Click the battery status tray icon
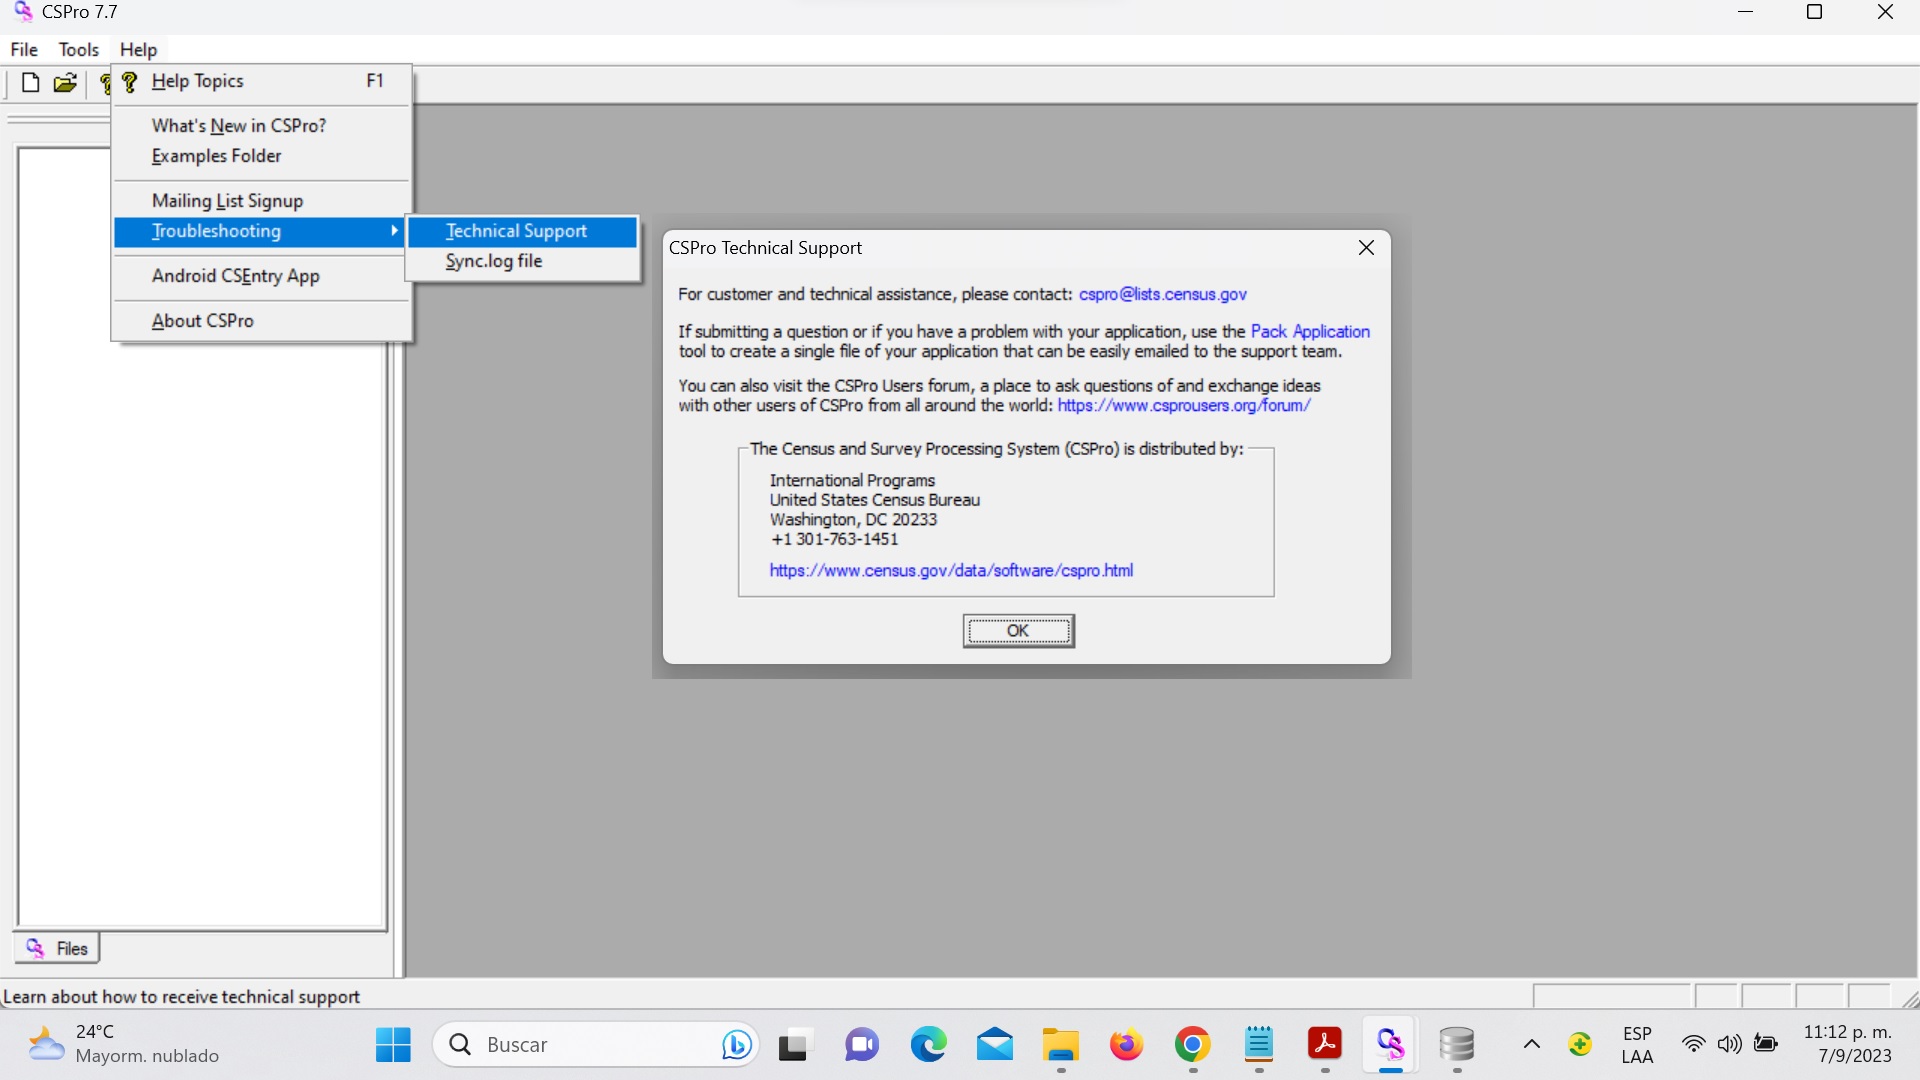Screen dimensions: 1920x1080 click(1766, 1045)
